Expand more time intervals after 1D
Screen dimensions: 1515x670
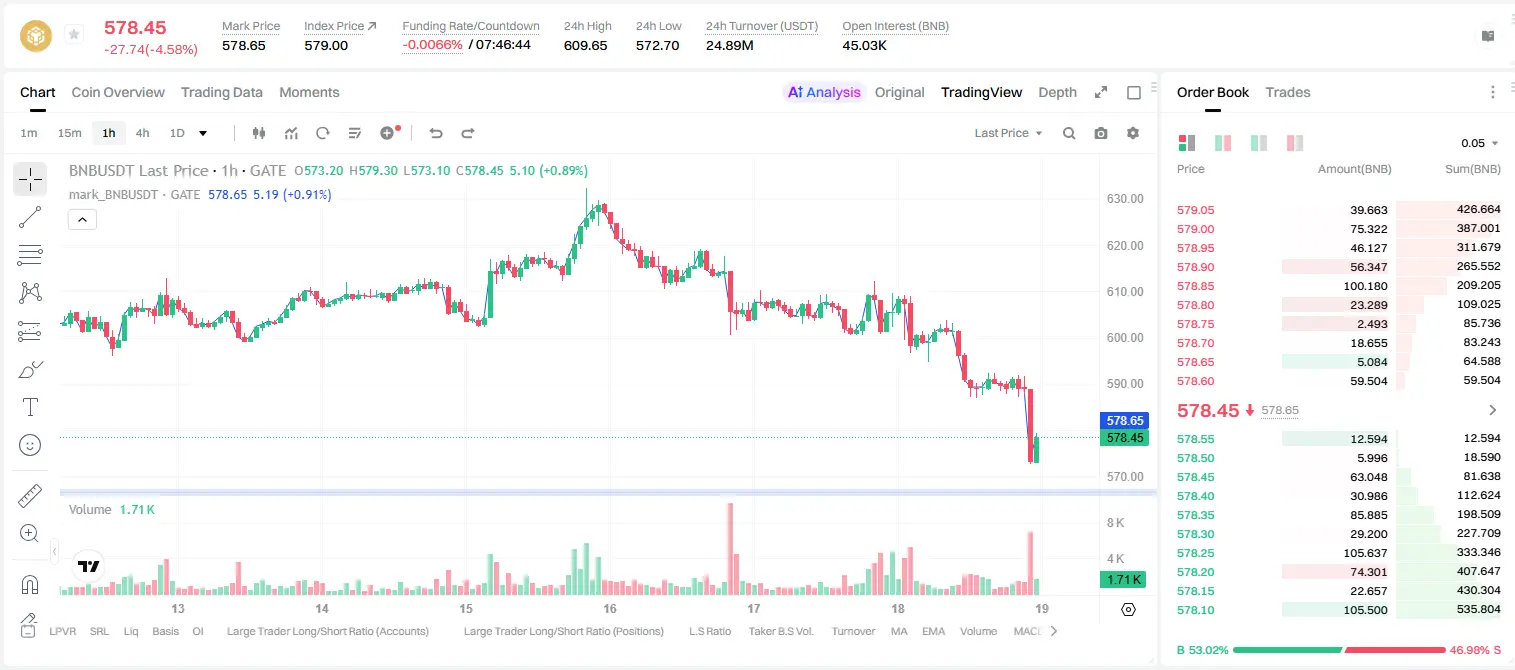coord(203,133)
